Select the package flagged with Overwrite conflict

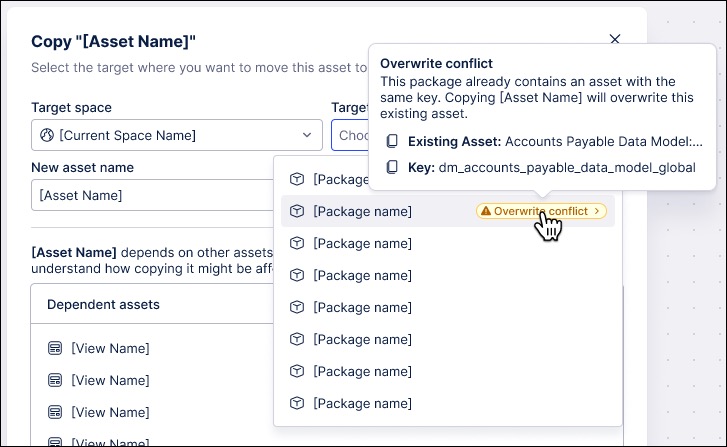click(x=362, y=211)
